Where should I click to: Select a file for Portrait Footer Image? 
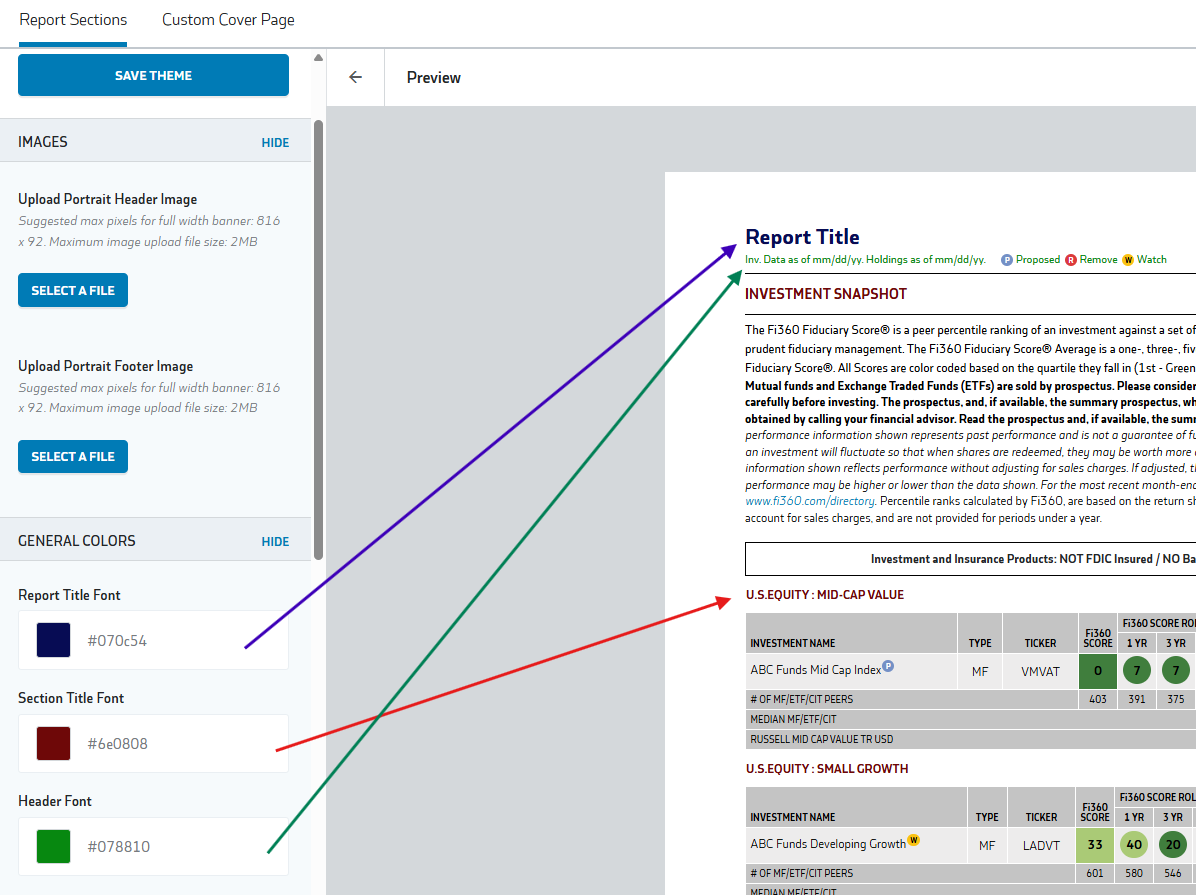[x=73, y=456]
